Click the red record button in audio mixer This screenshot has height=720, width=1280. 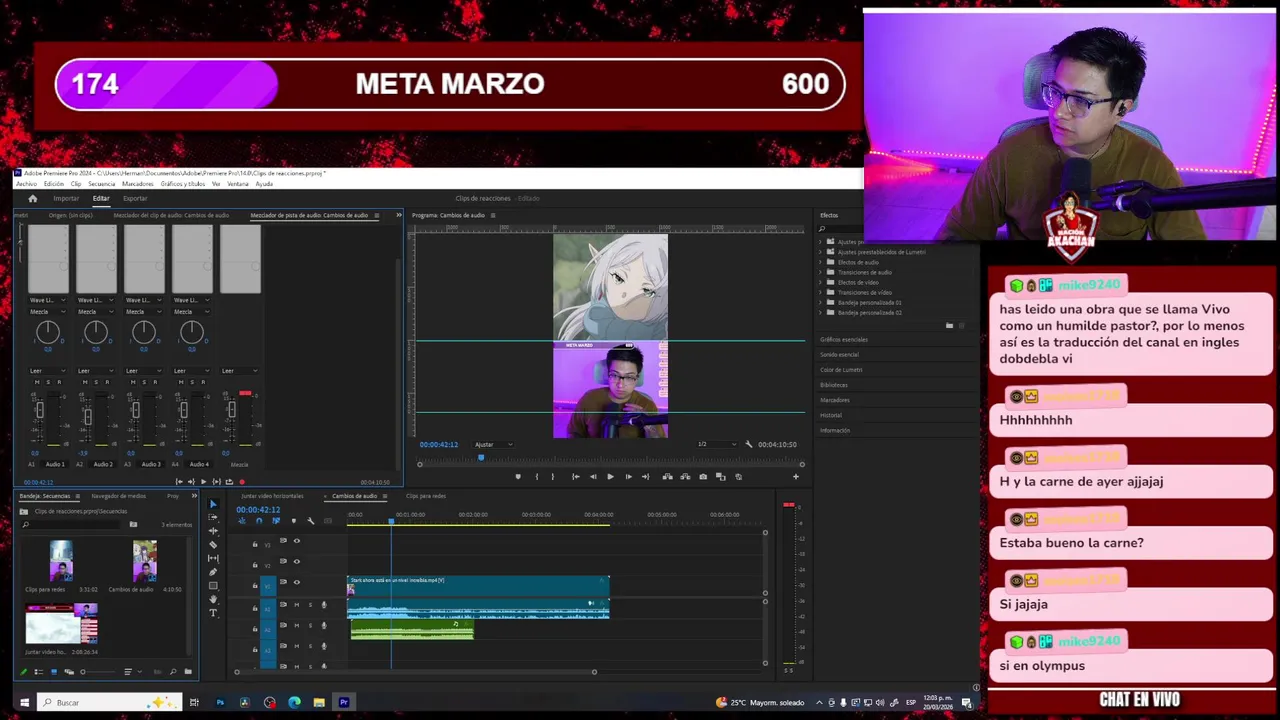(242, 482)
